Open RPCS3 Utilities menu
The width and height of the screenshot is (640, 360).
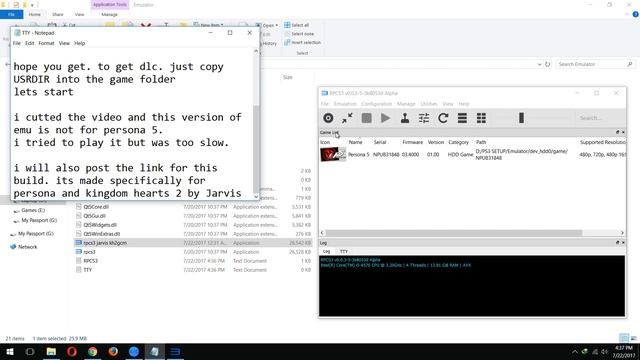429,104
